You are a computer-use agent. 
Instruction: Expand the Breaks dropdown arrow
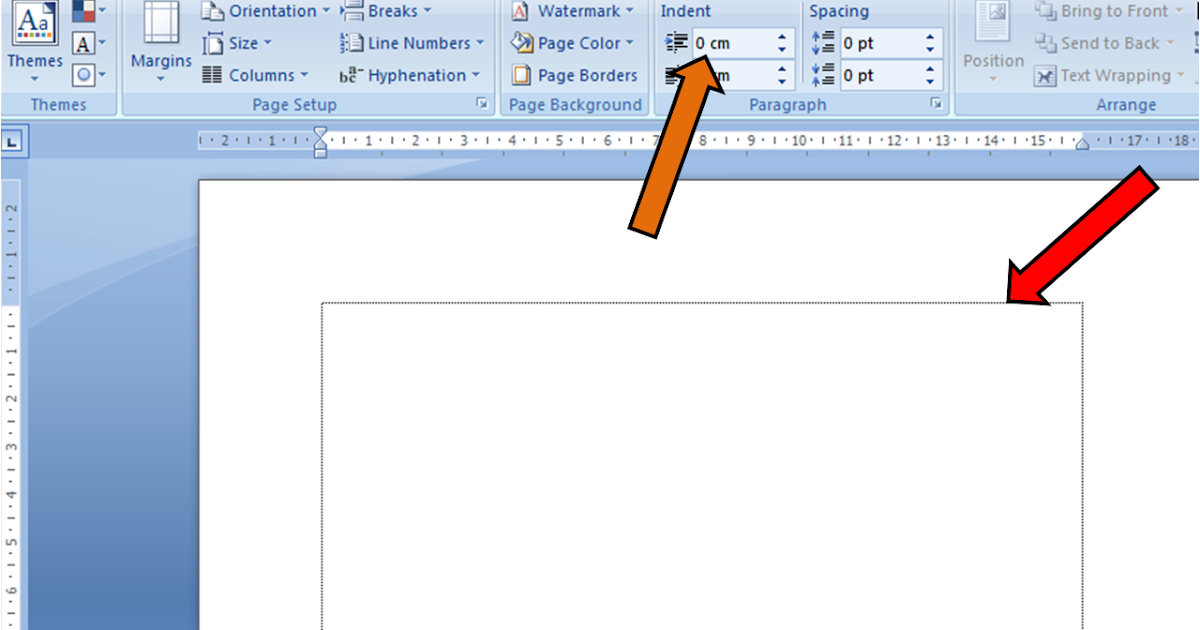pyautogui.click(x=427, y=12)
